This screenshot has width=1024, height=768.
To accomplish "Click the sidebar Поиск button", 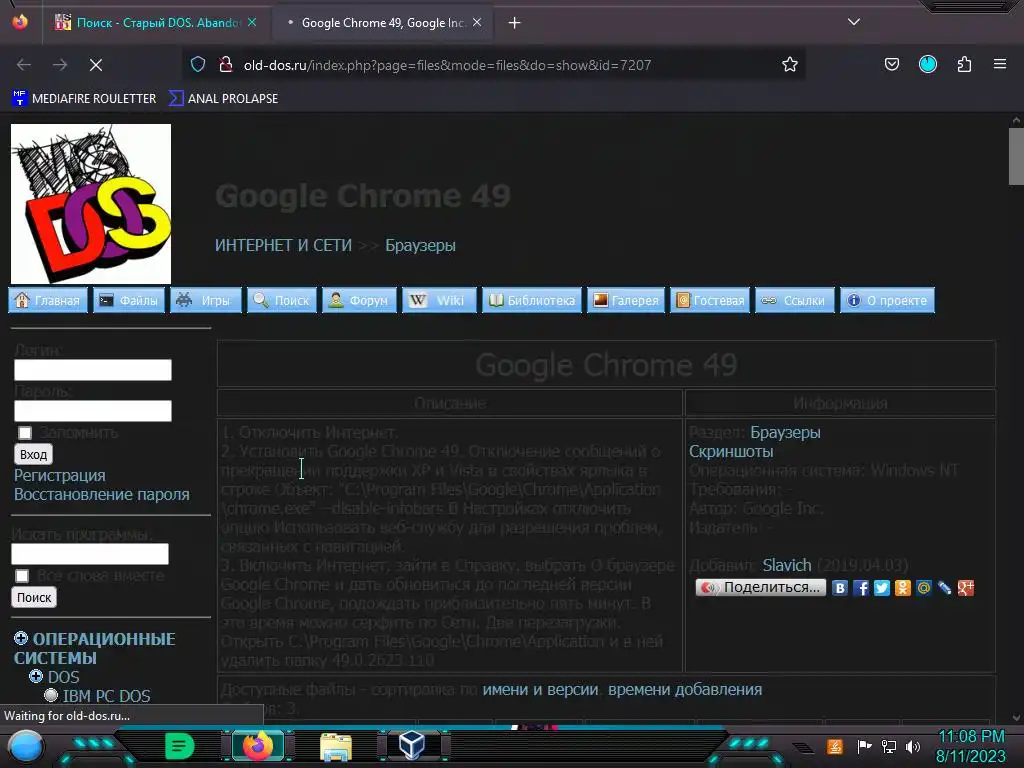I will (x=34, y=597).
